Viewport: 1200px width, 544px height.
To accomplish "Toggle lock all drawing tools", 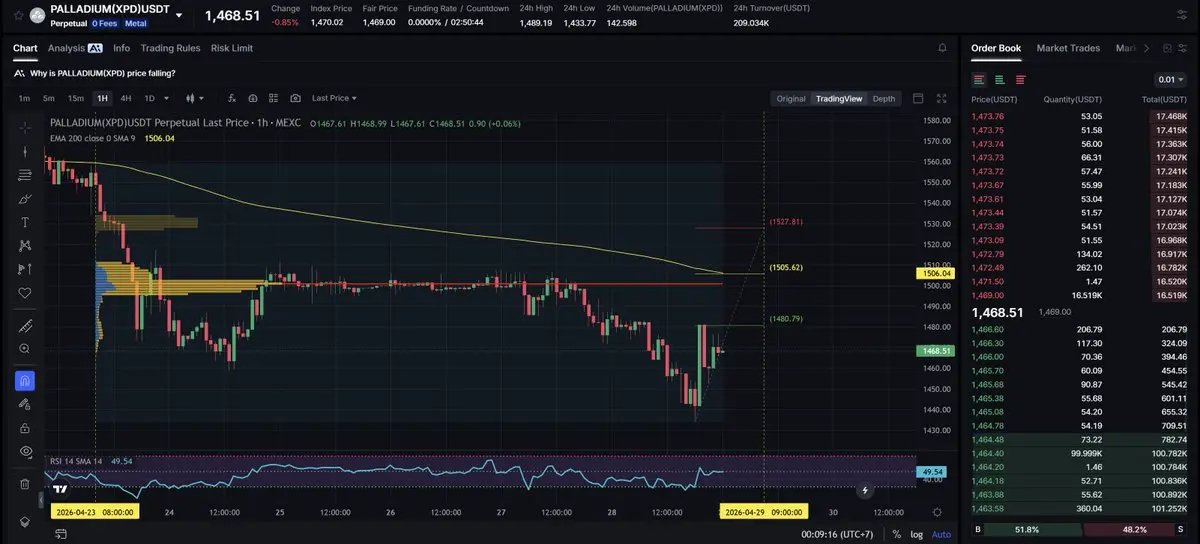I will [25, 428].
